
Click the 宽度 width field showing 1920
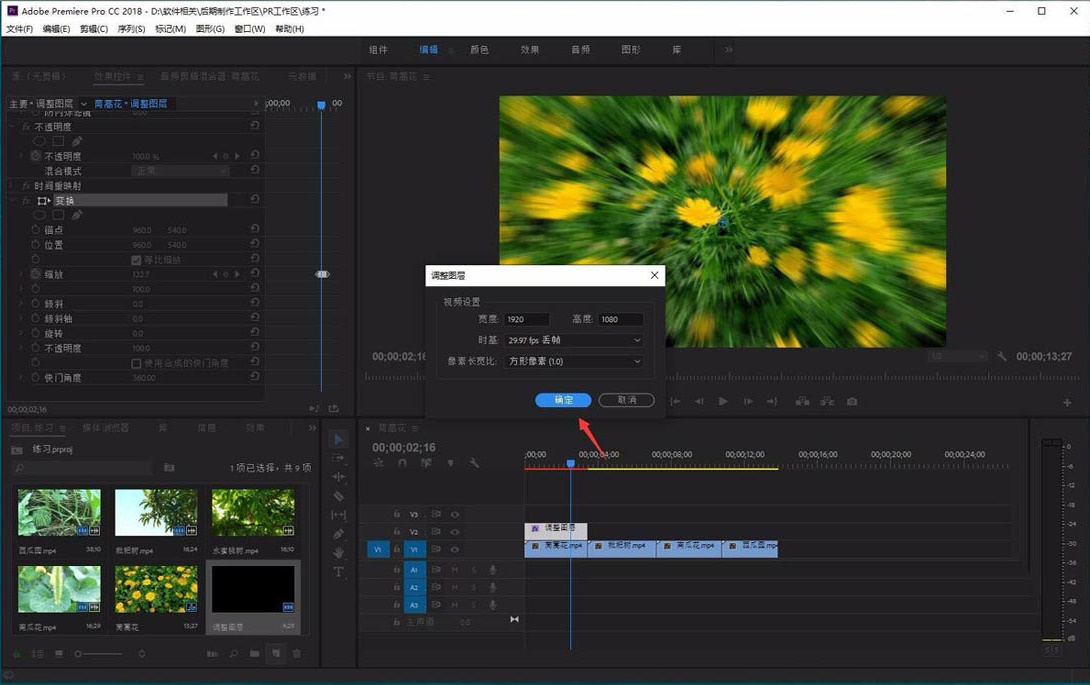tap(527, 319)
